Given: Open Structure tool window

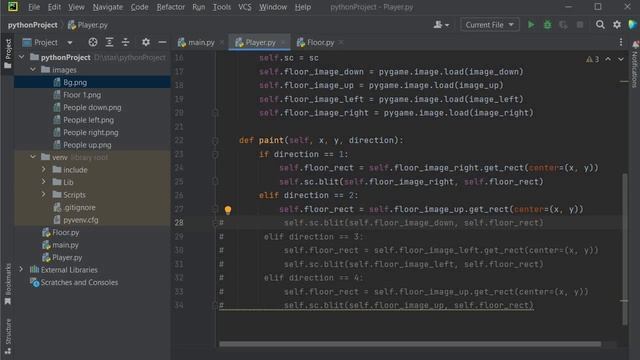Looking at the screenshot, I should pyautogui.click(x=8, y=337).
